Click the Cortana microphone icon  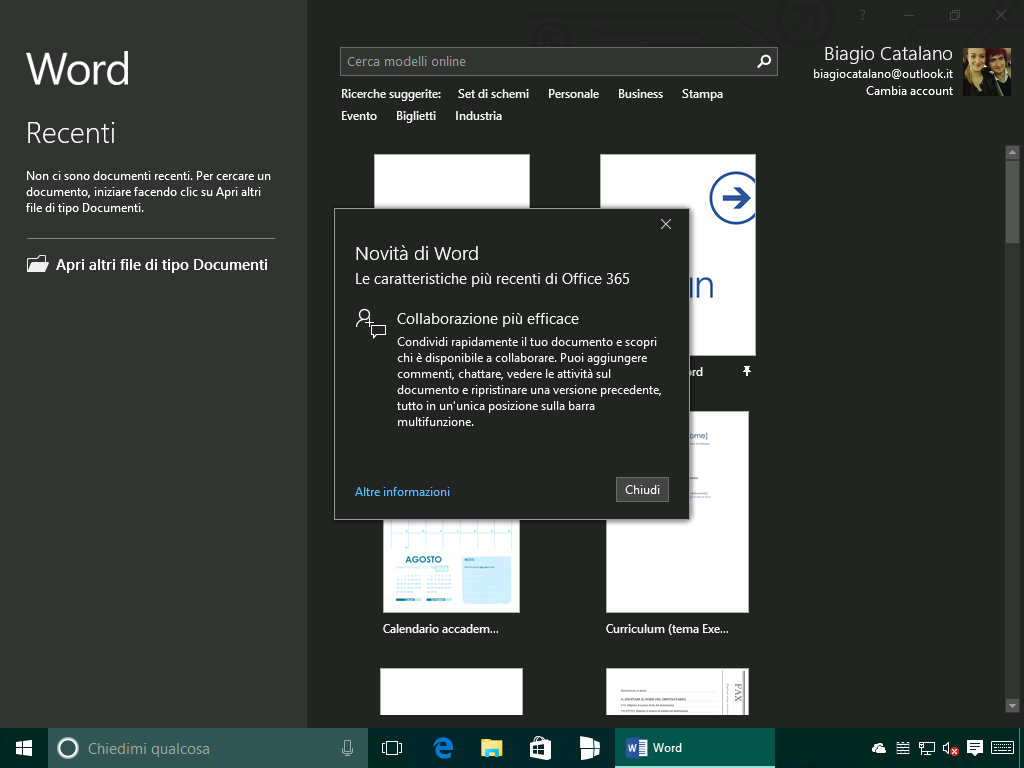tap(347, 748)
